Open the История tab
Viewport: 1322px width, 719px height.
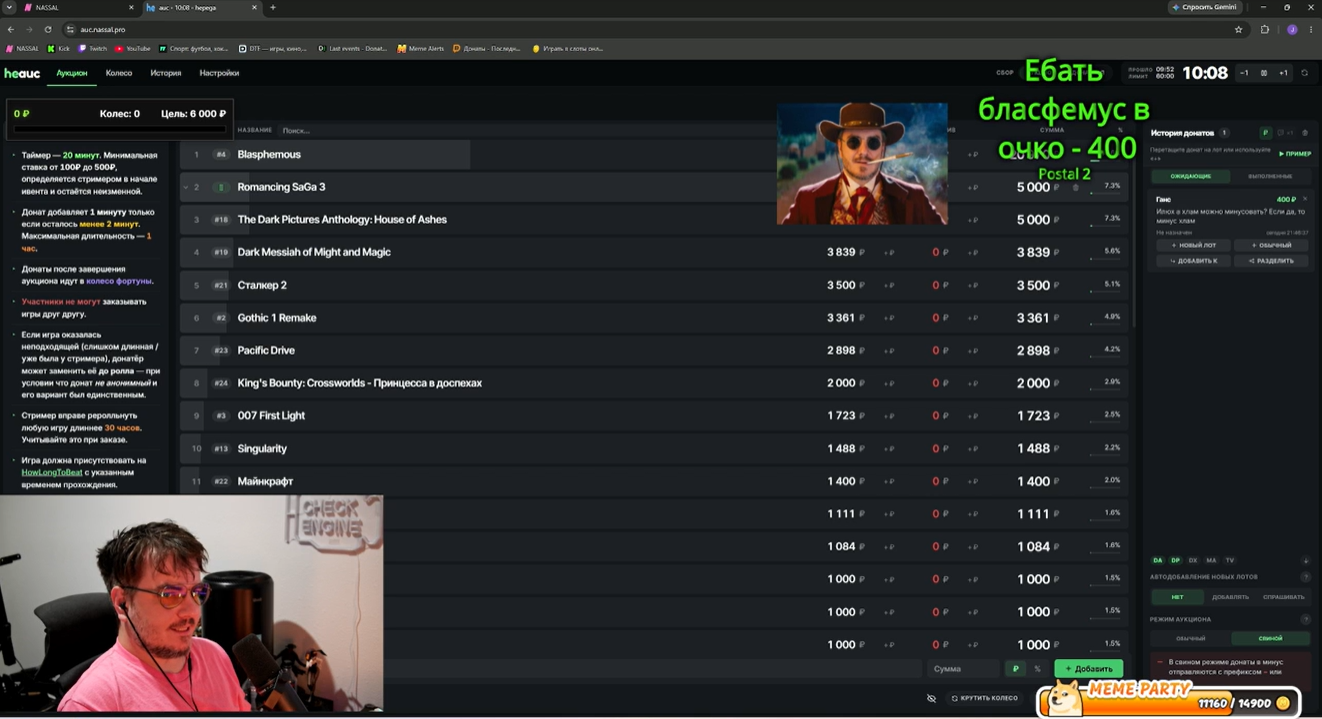click(x=166, y=73)
